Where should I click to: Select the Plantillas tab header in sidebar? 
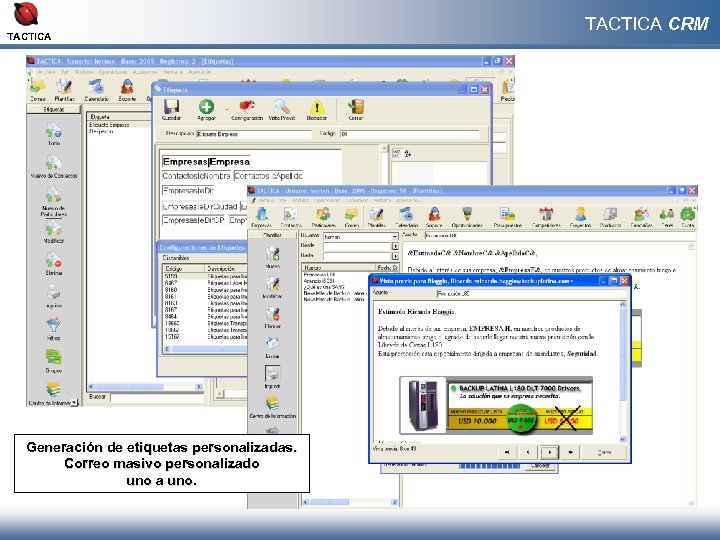(x=272, y=235)
